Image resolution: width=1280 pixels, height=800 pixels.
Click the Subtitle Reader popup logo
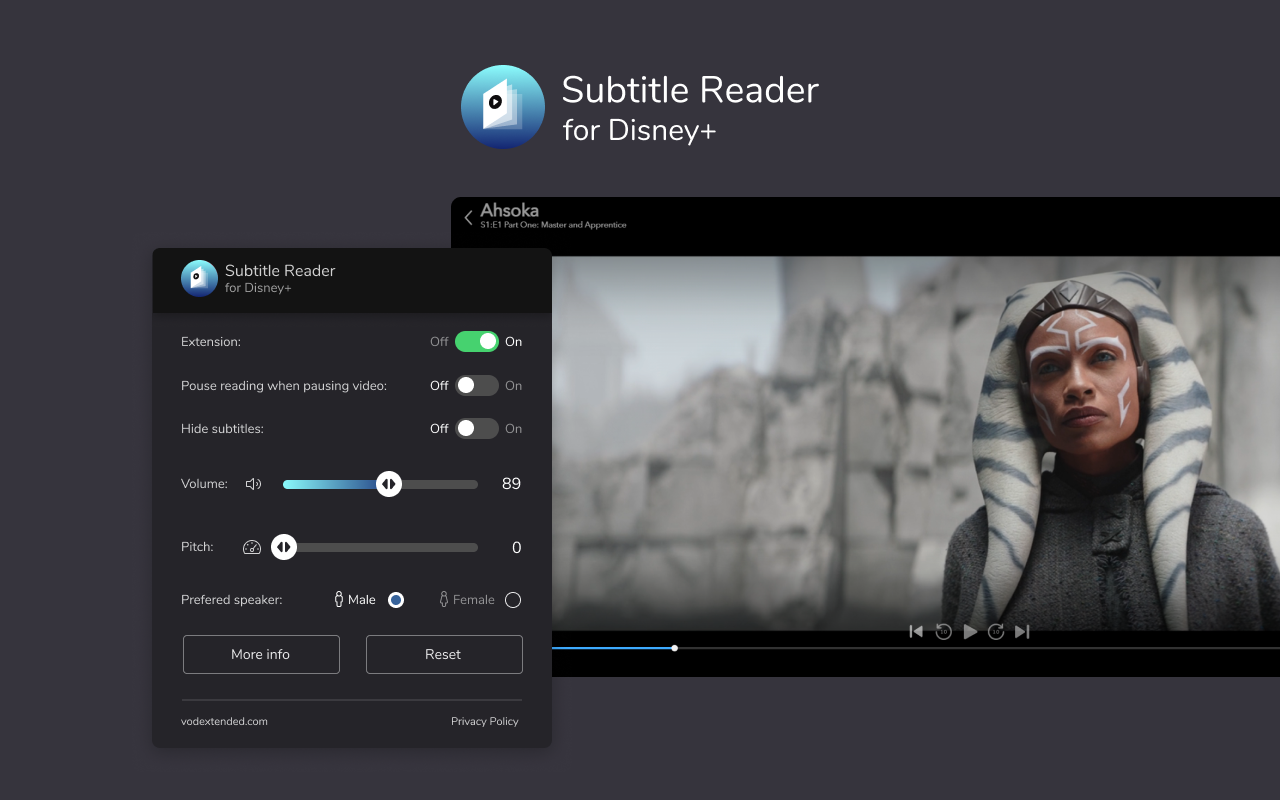pos(199,278)
